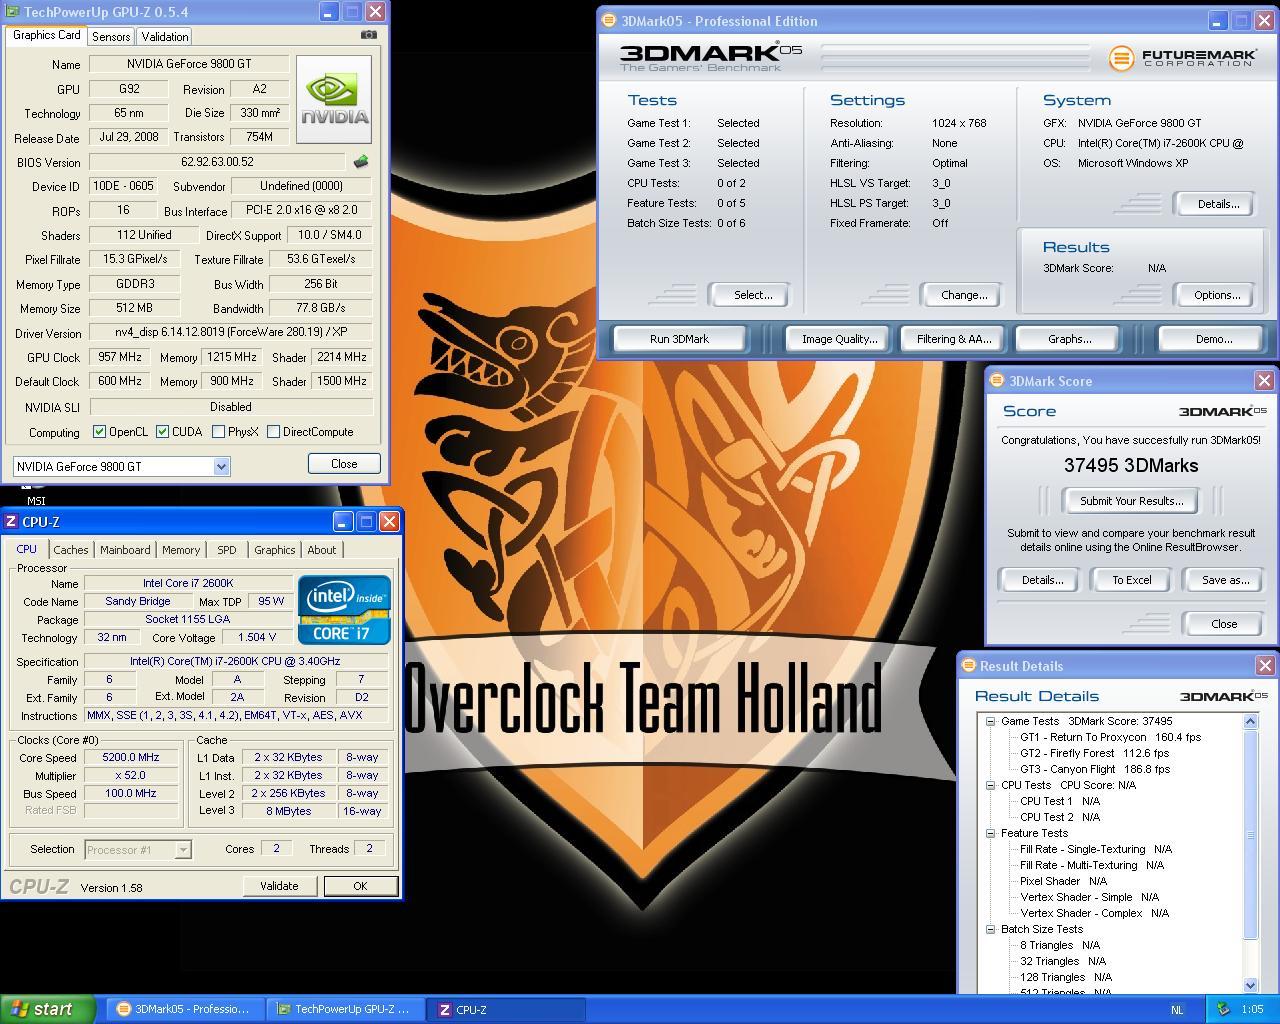
Task: Click Result Details window title icon
Action: tap(968, 665)
